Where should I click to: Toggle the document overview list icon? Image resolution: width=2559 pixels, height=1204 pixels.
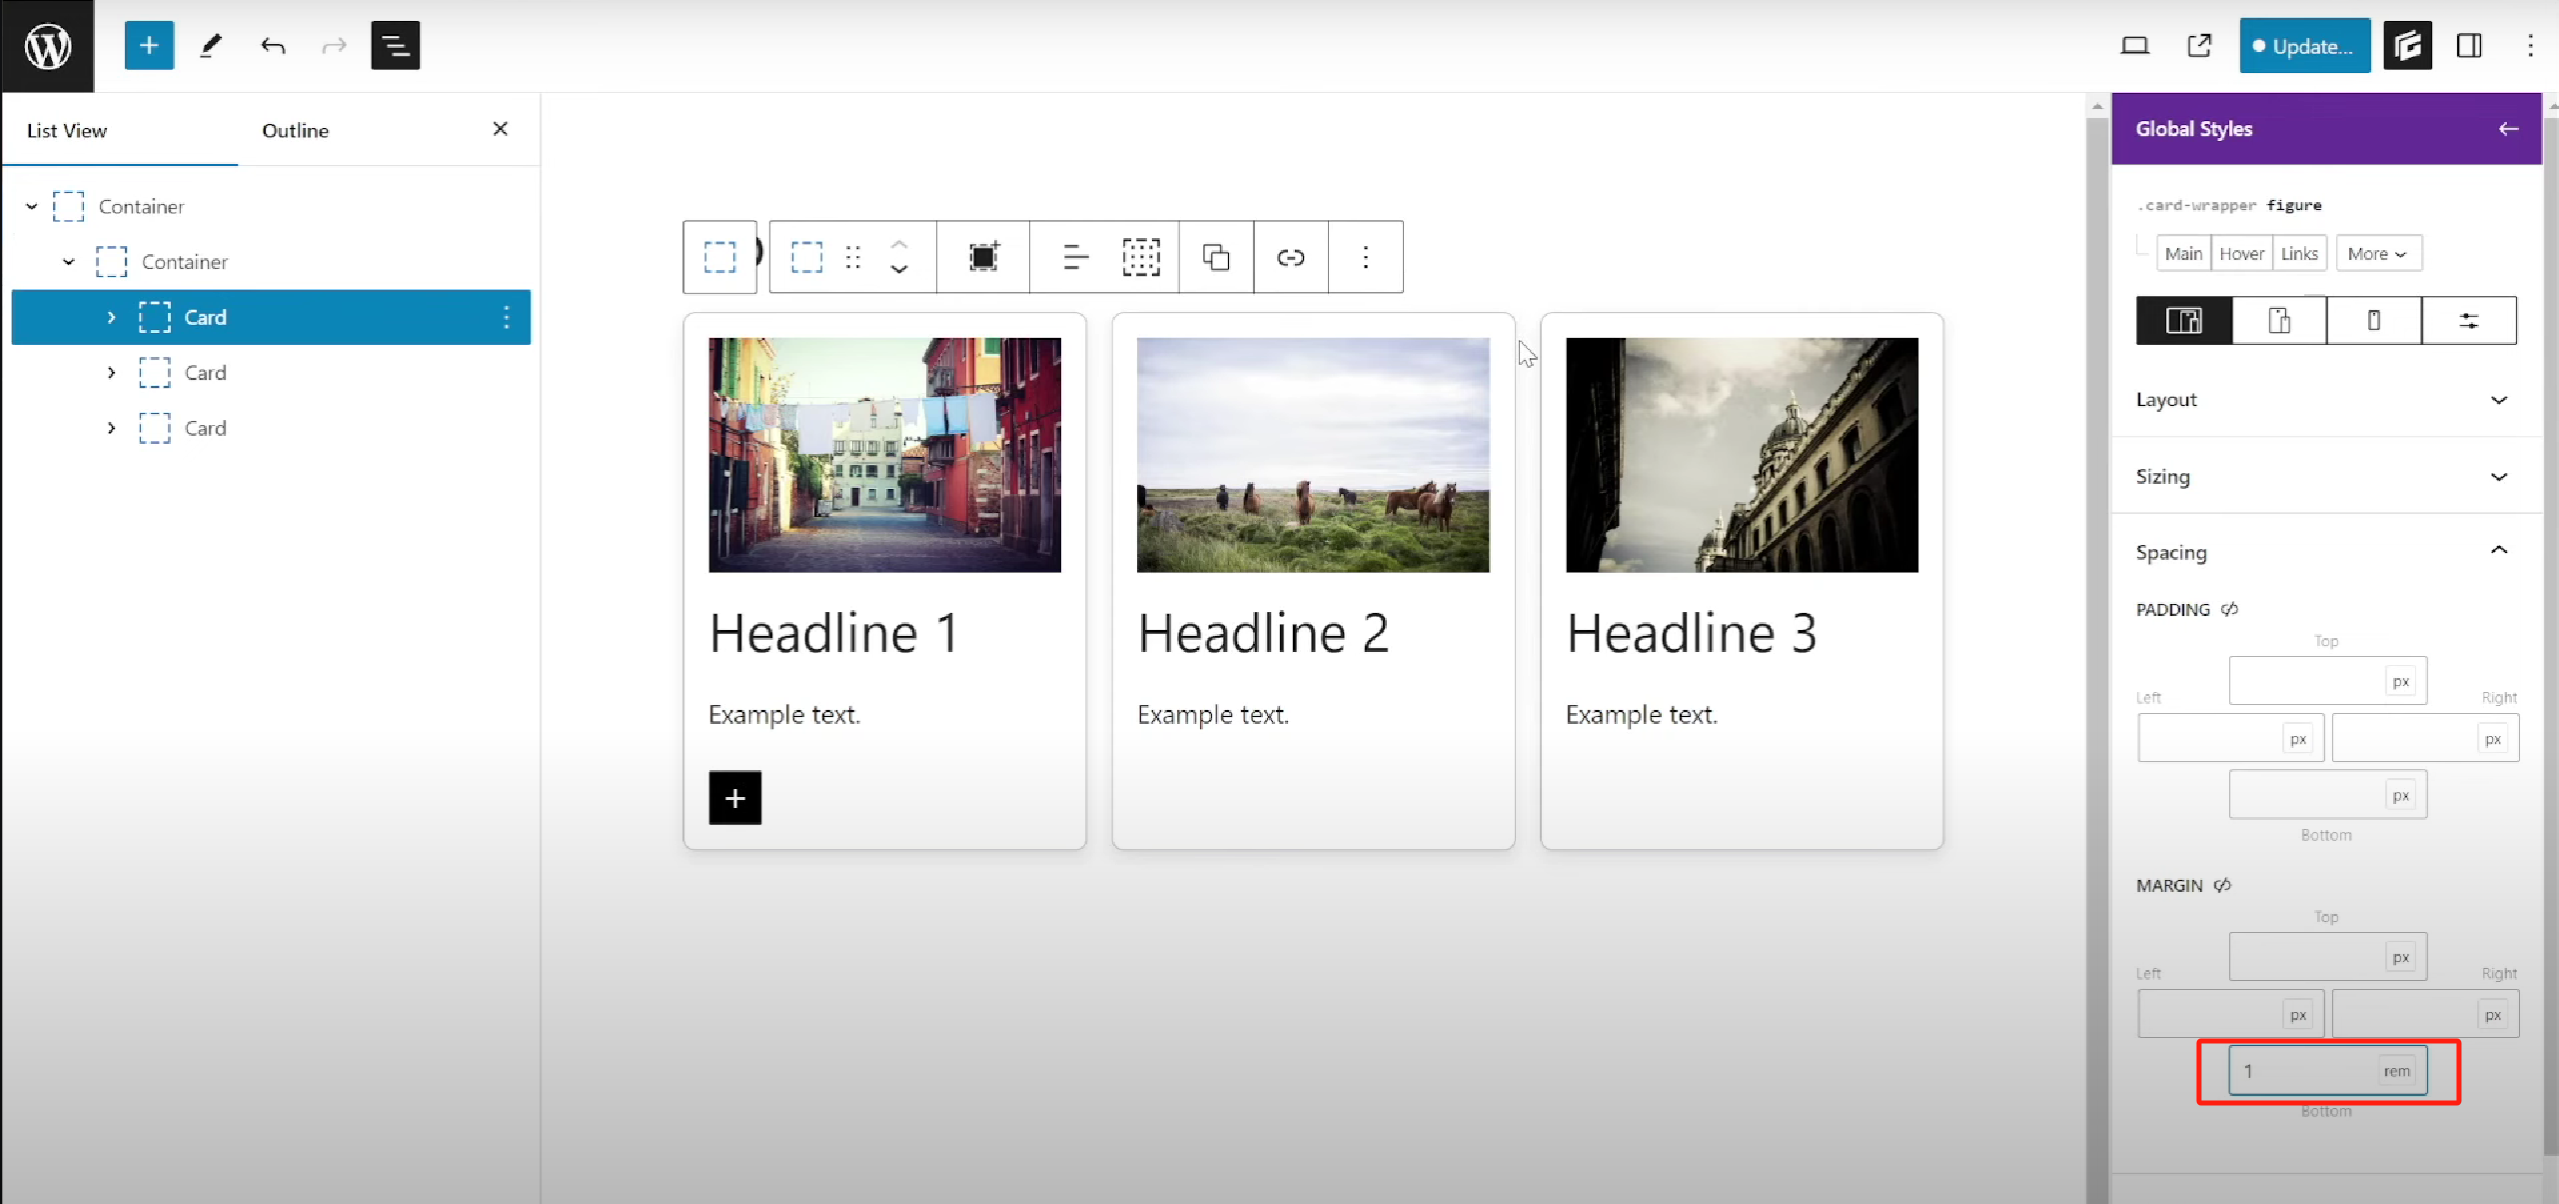tap(395, 46)
